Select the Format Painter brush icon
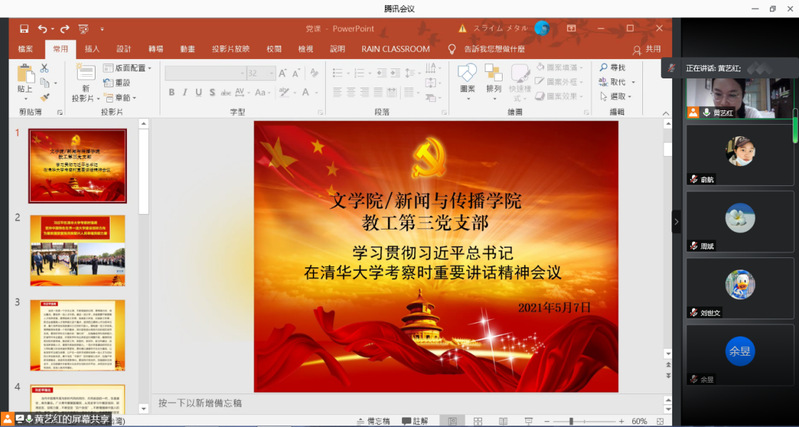Image resolution: width=799 pixels, height=427 pixels. [x=45, y=97]
